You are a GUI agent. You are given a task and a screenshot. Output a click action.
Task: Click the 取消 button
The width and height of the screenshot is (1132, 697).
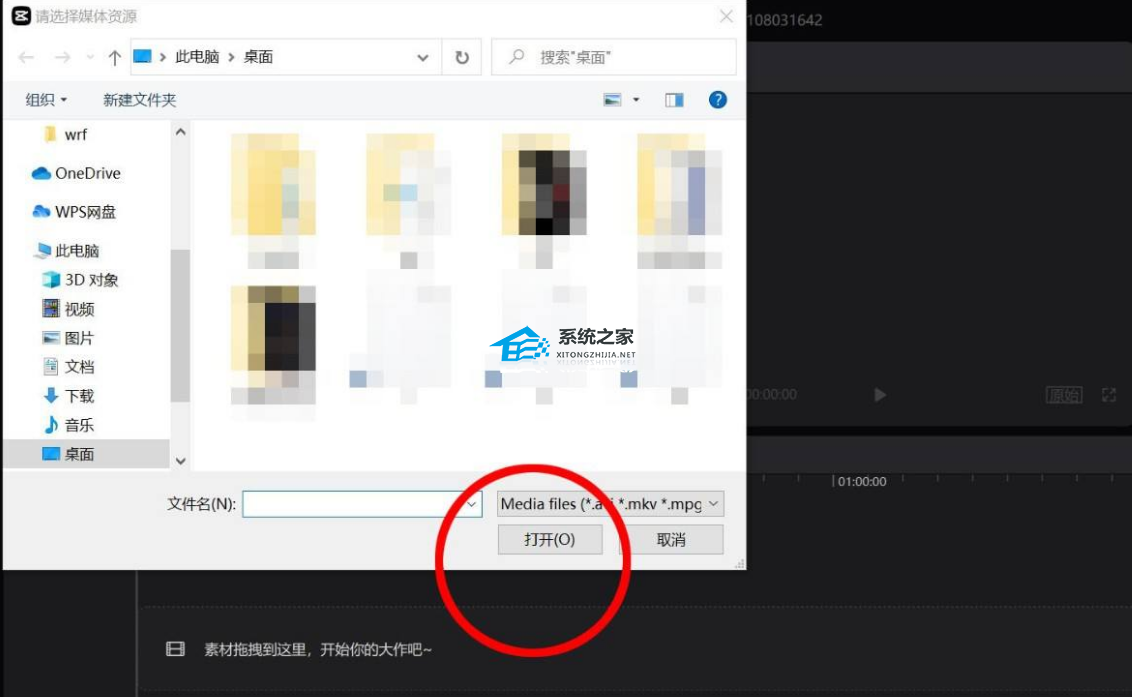671,540
